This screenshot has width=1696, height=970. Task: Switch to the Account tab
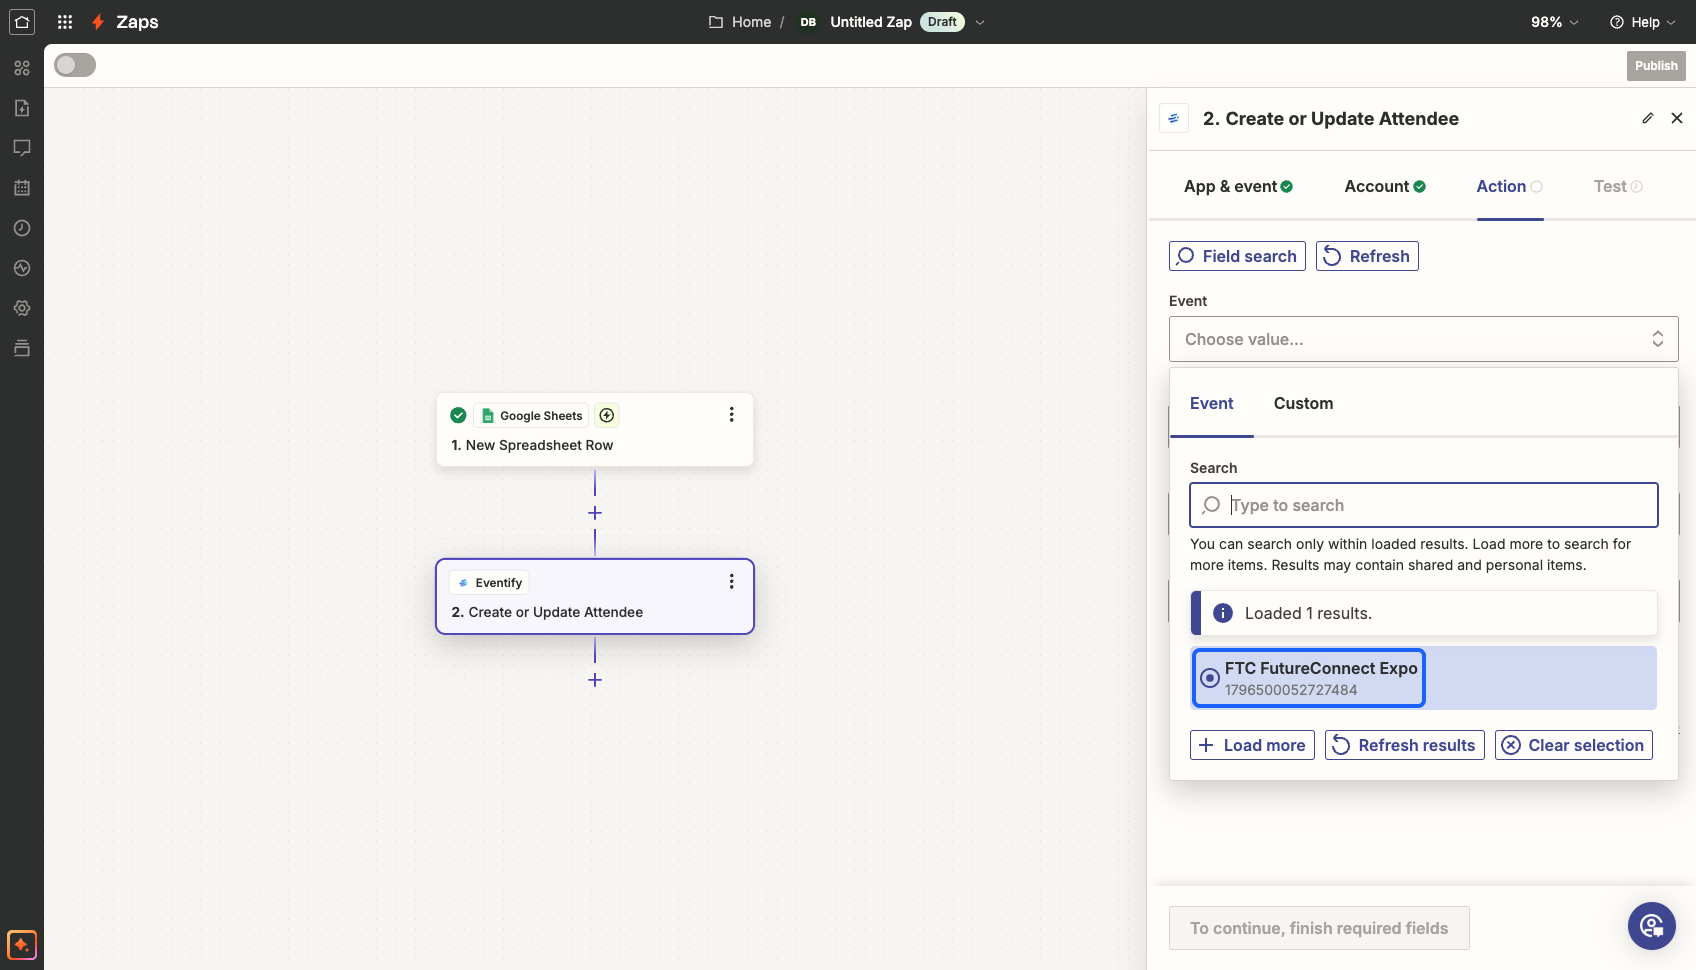coord(1385,186)
